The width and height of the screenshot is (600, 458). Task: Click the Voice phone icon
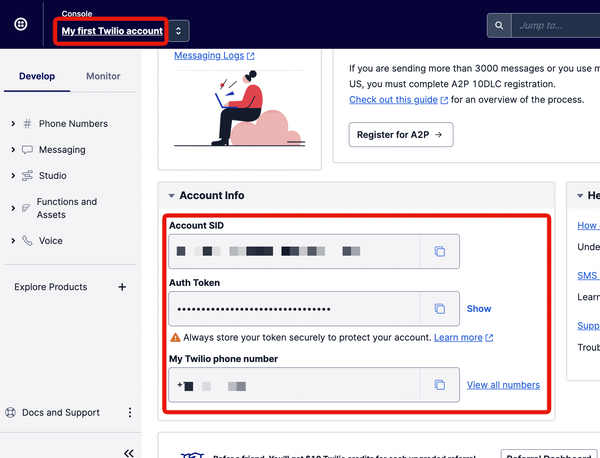(27, 241)
